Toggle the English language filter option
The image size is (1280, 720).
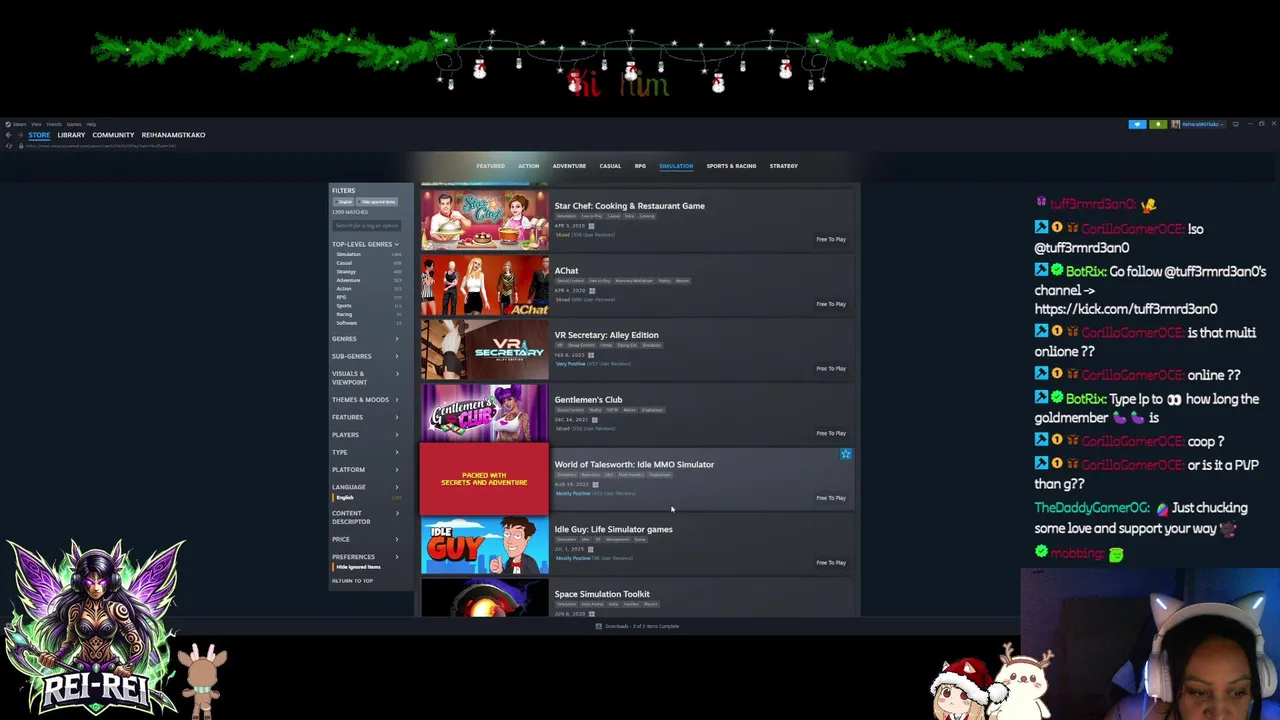click(345, 497)
